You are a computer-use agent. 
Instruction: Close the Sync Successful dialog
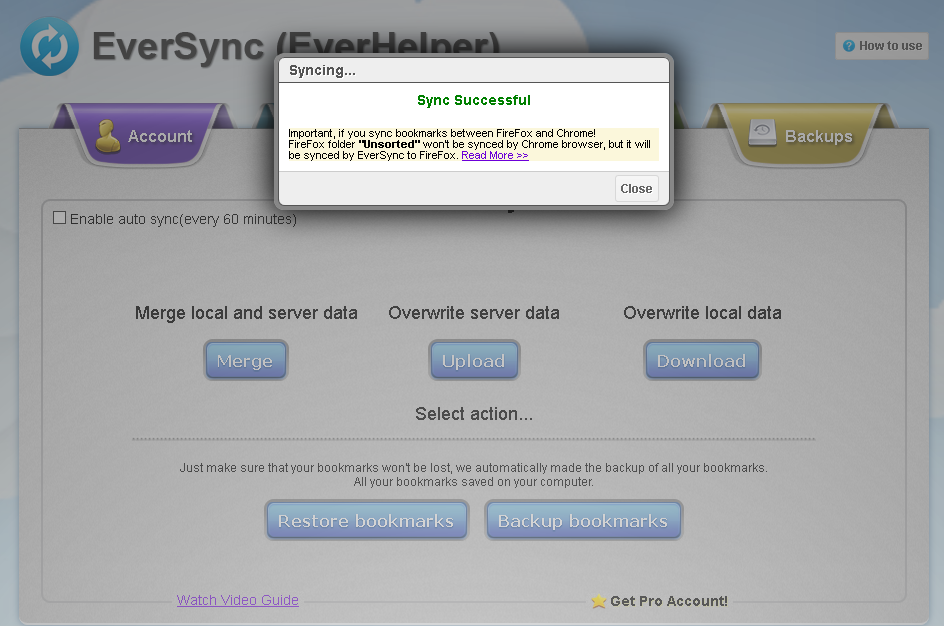636,188
